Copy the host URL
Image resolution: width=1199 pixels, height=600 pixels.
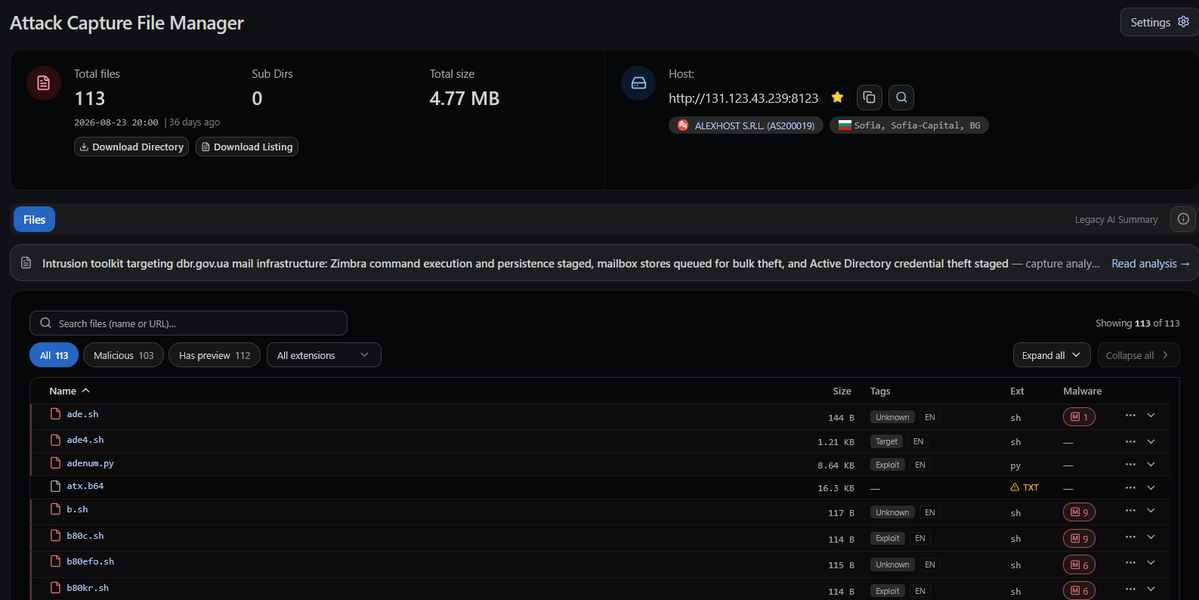[x=869, y=98]
